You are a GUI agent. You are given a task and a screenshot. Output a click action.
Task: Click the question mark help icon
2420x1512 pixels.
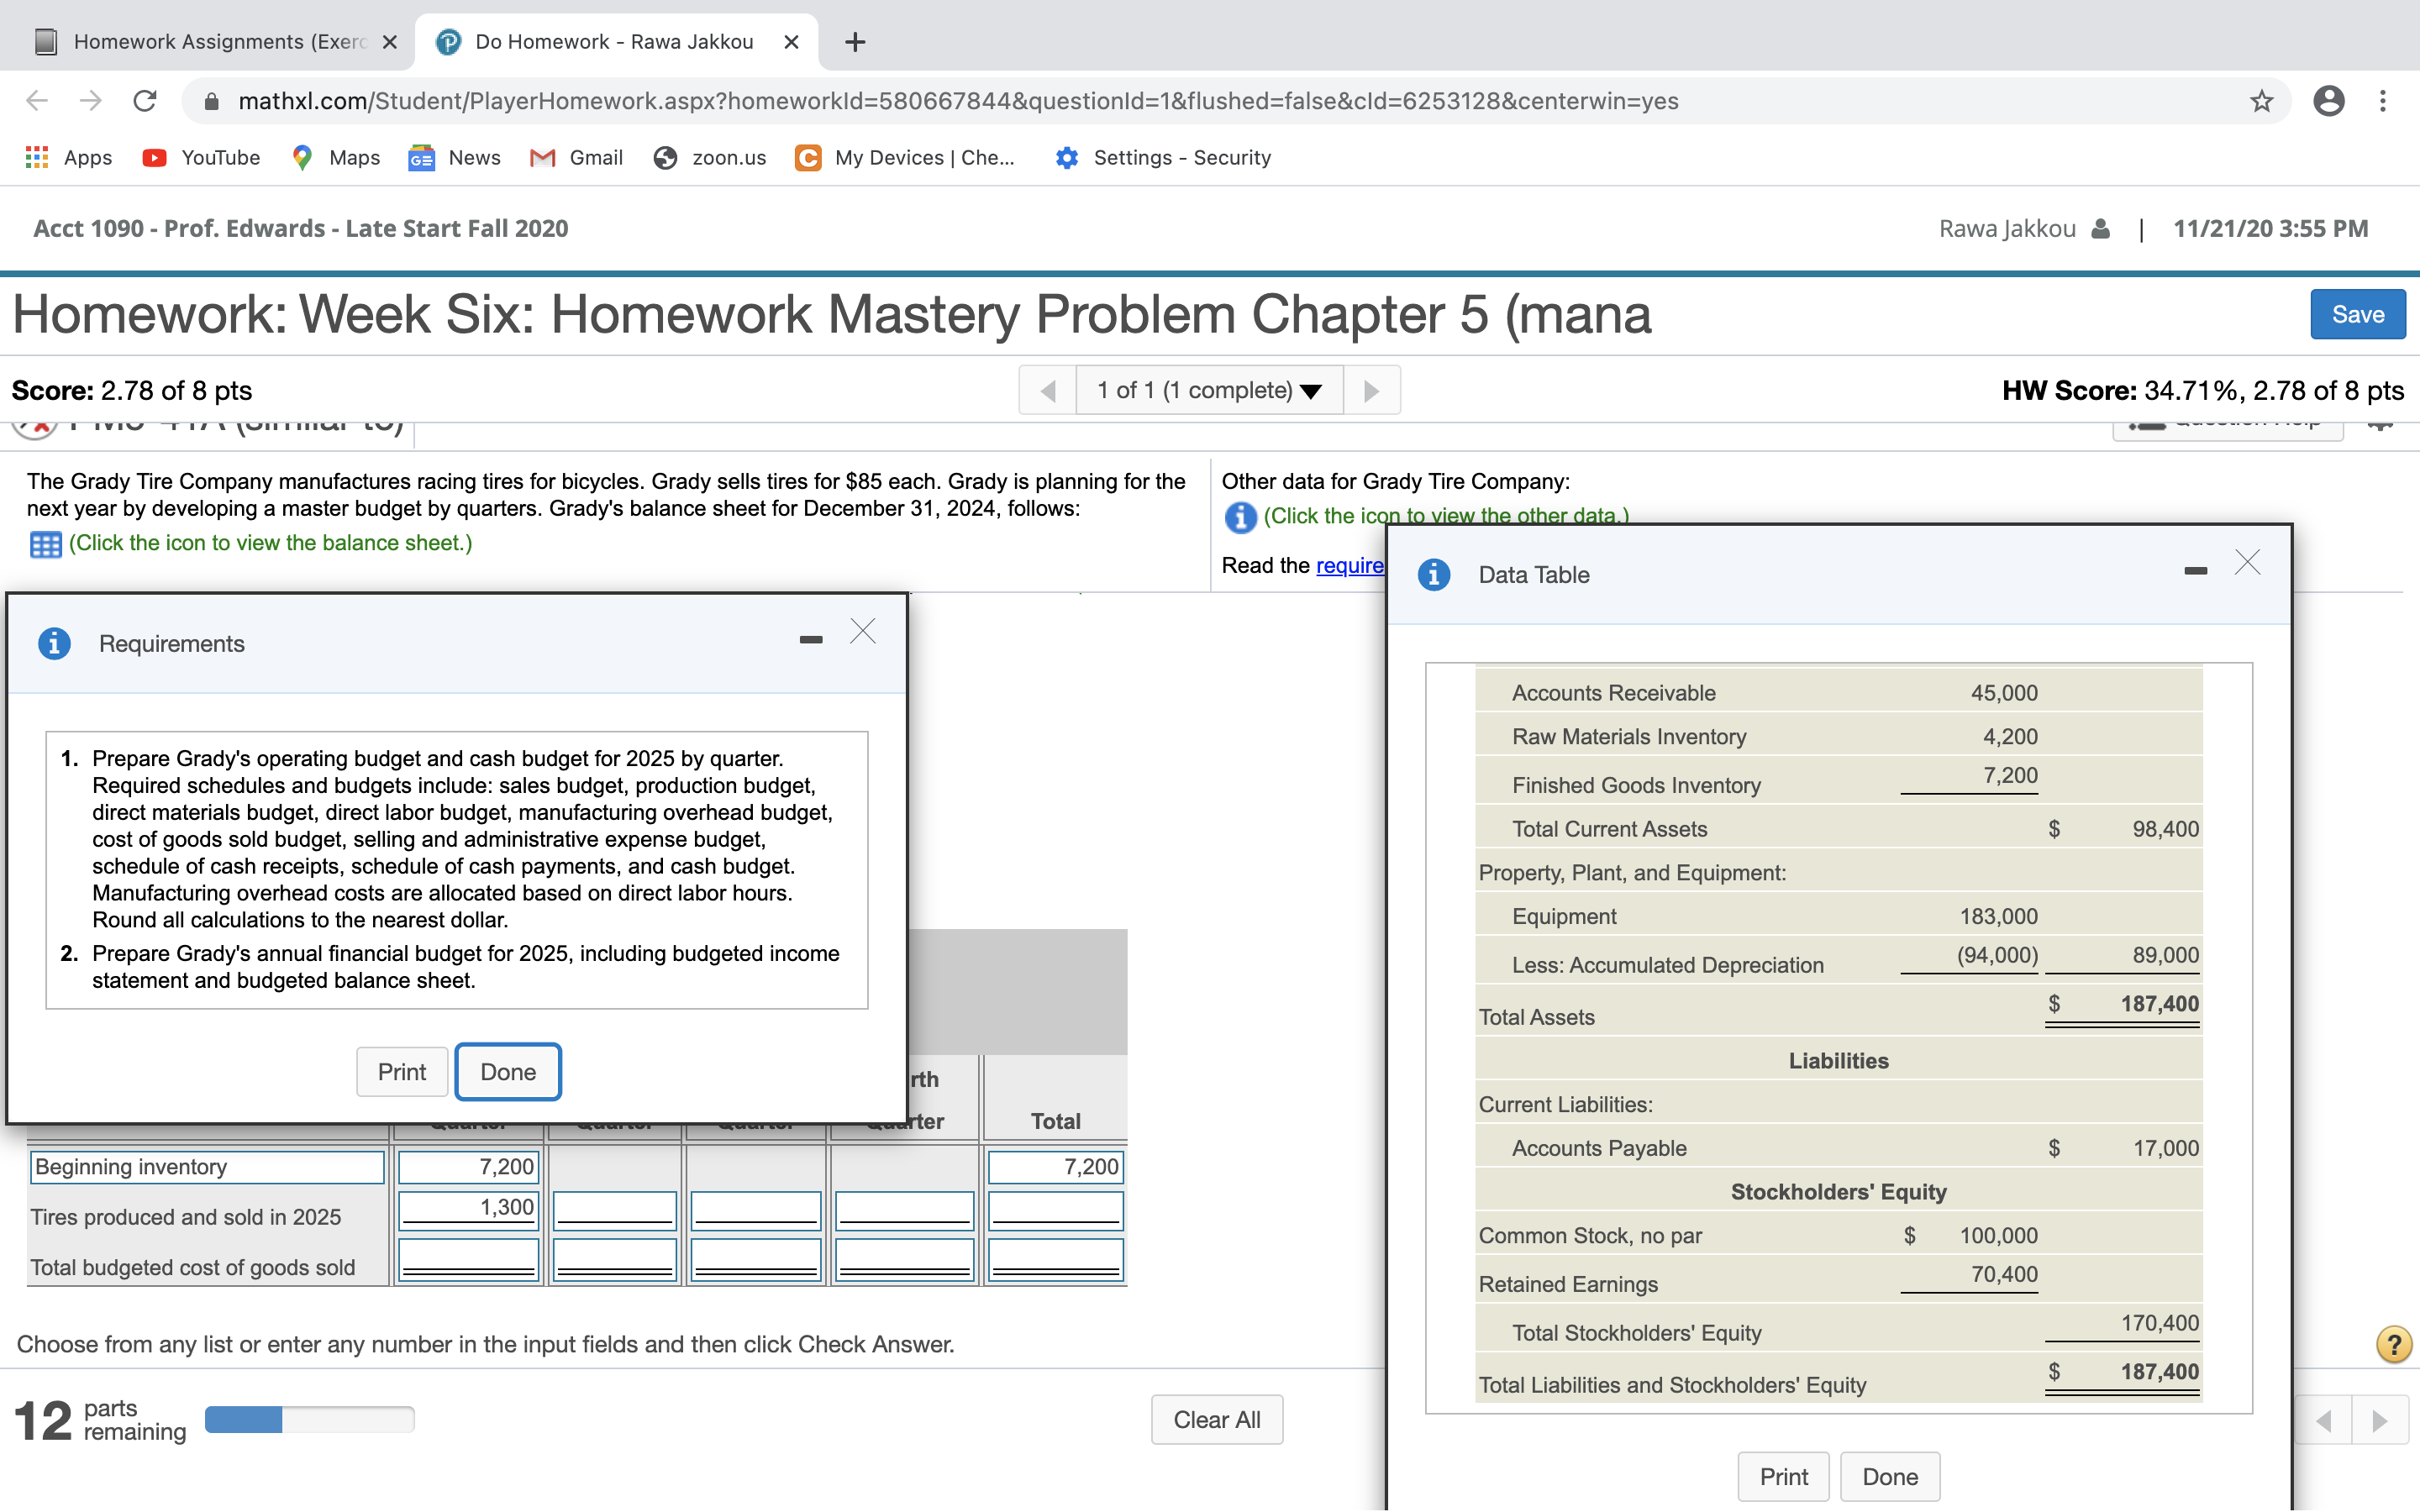coord(2392,1343)
